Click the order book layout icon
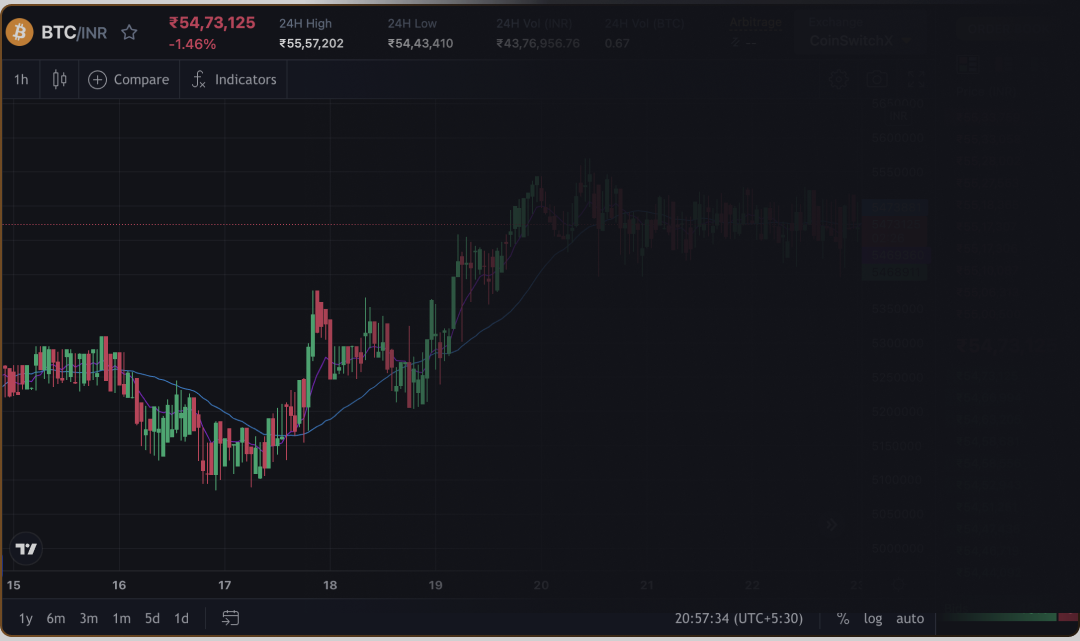Viewport: 1080px width, 641px height. (968, 63)
